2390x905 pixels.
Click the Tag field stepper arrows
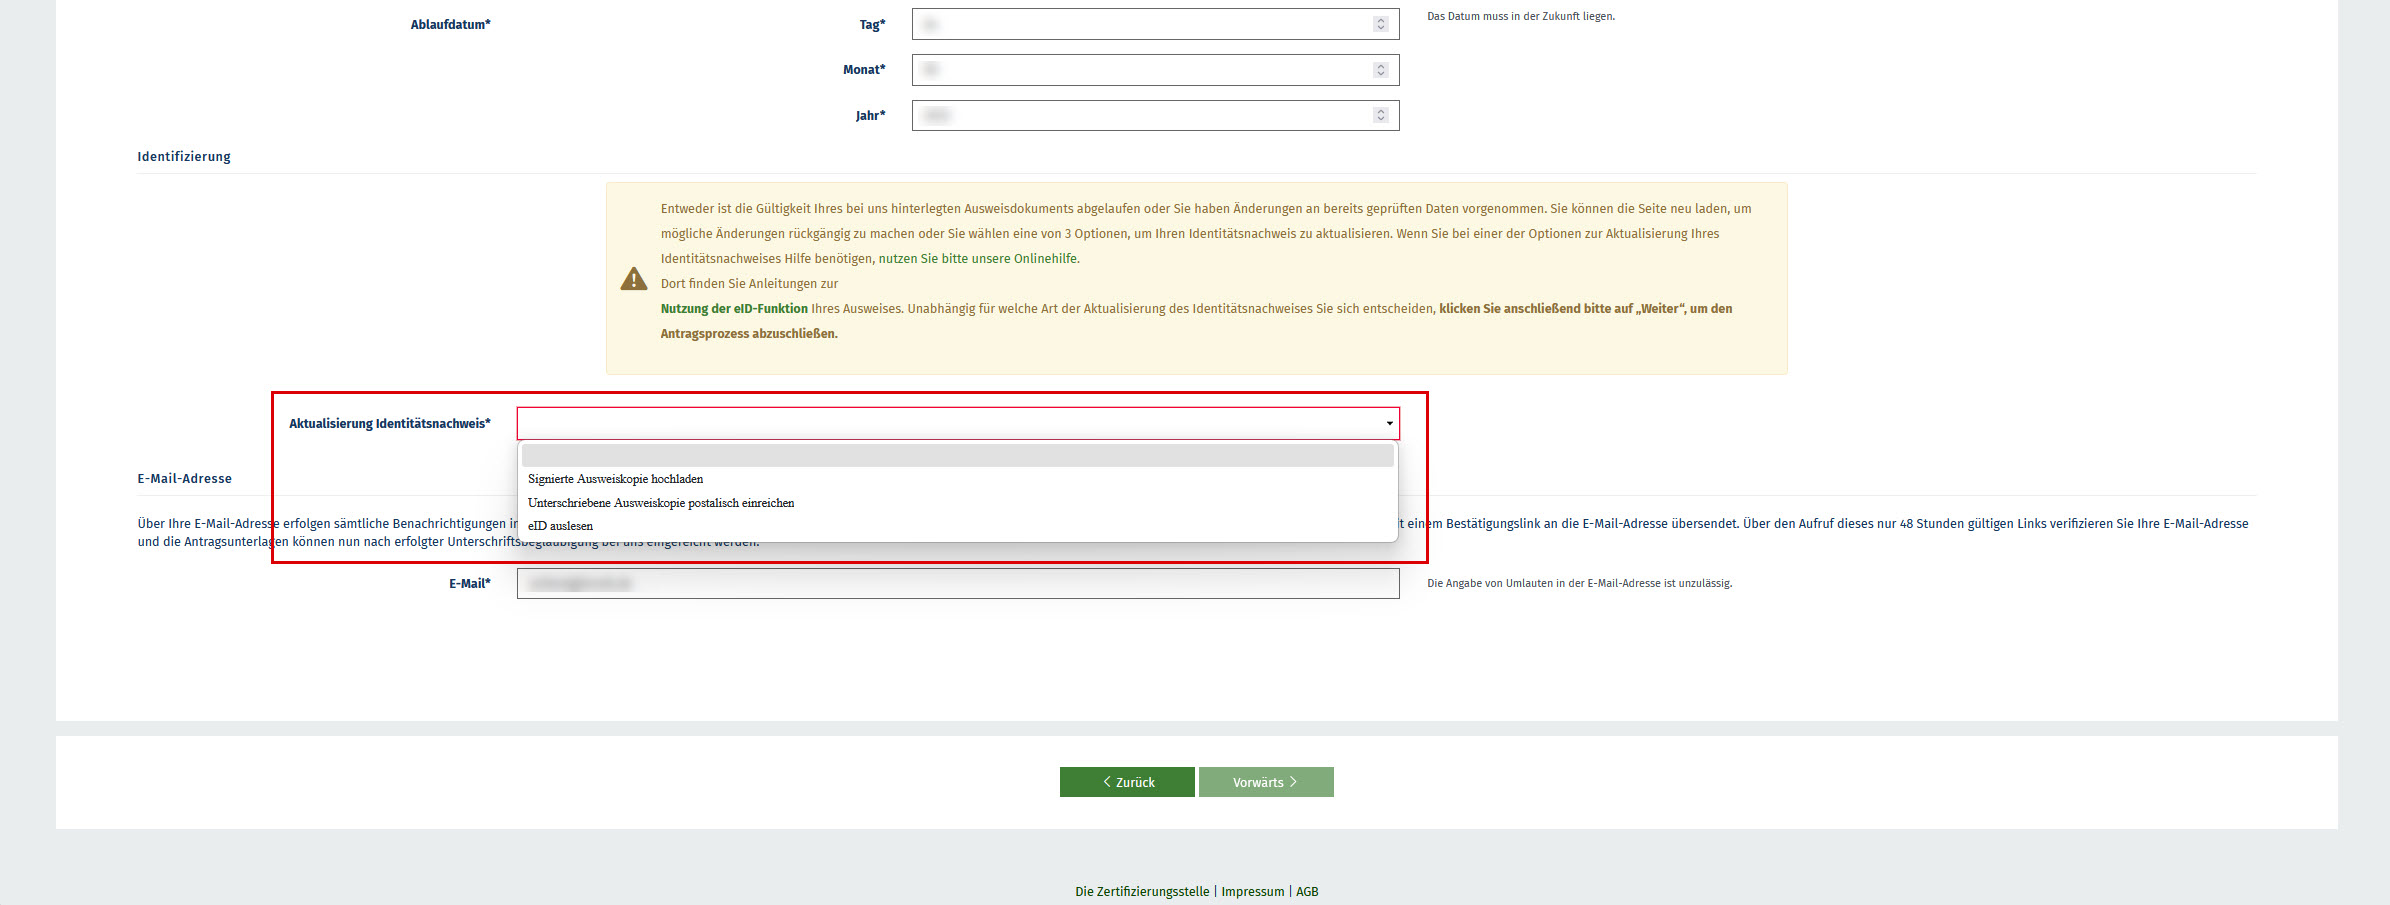coord(1380,24)
